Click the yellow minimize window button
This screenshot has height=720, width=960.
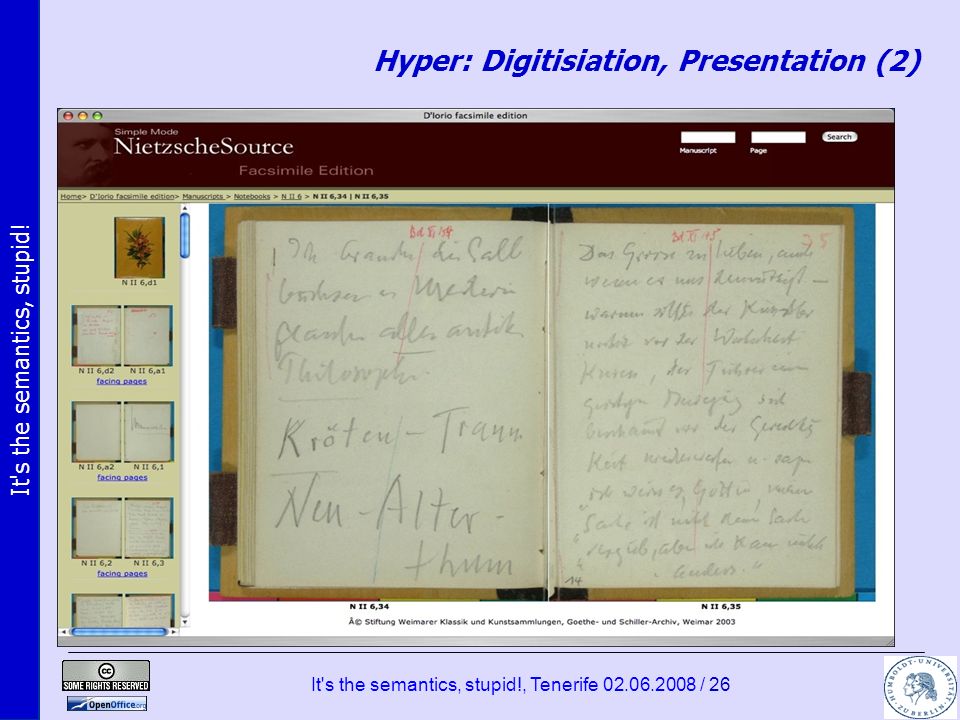83,116
